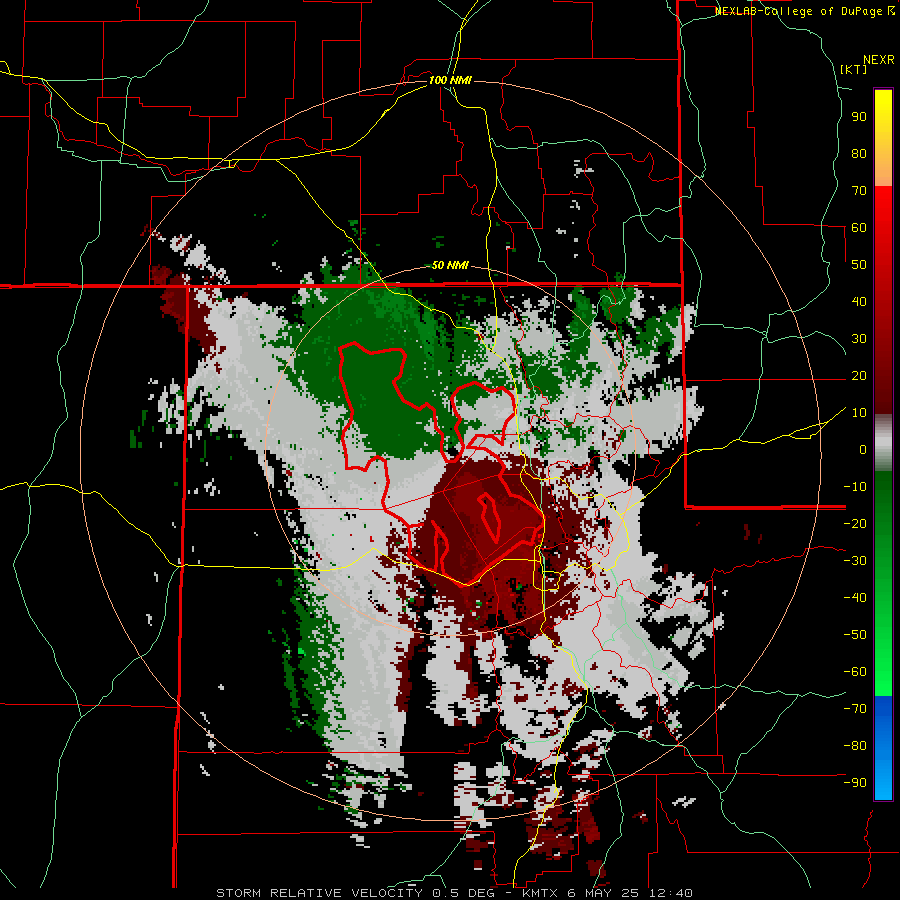Click the -70 value on the velocity scale
Viewport: 900px width, 900px height.
click(x=855, y=709)
